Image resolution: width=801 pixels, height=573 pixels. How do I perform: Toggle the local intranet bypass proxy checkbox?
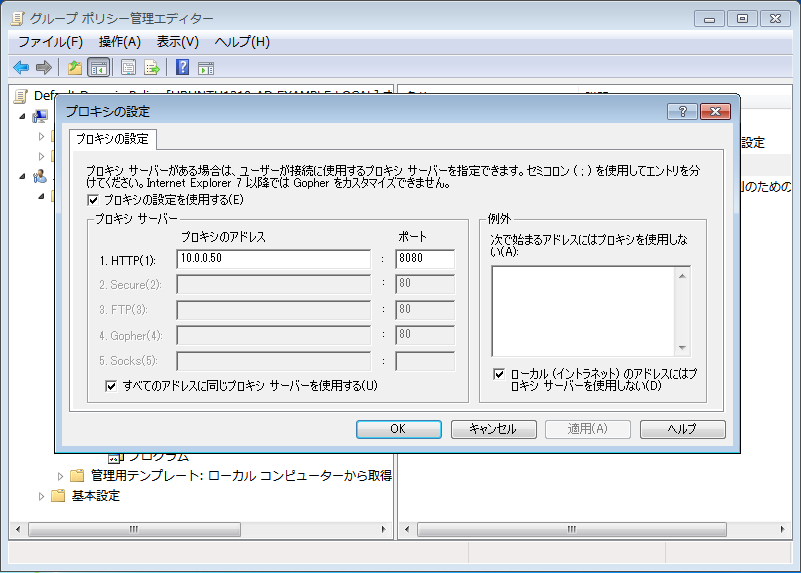click(x=499, y=373)
